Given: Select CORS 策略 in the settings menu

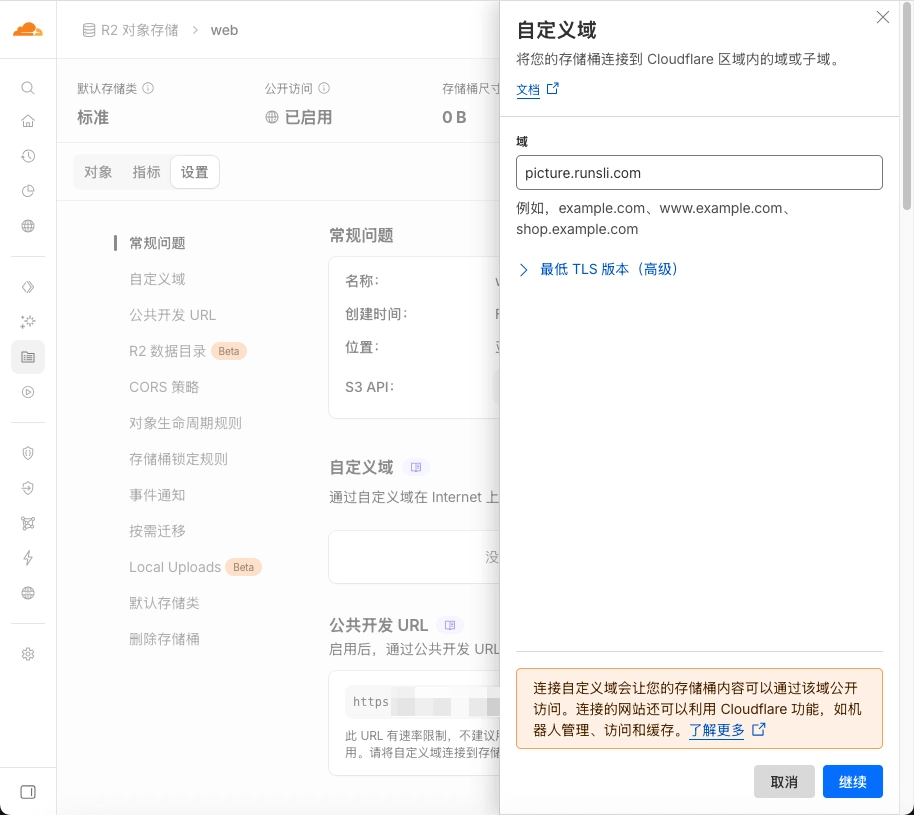Looking at the screenshot, I should click(x=164, y=387).
